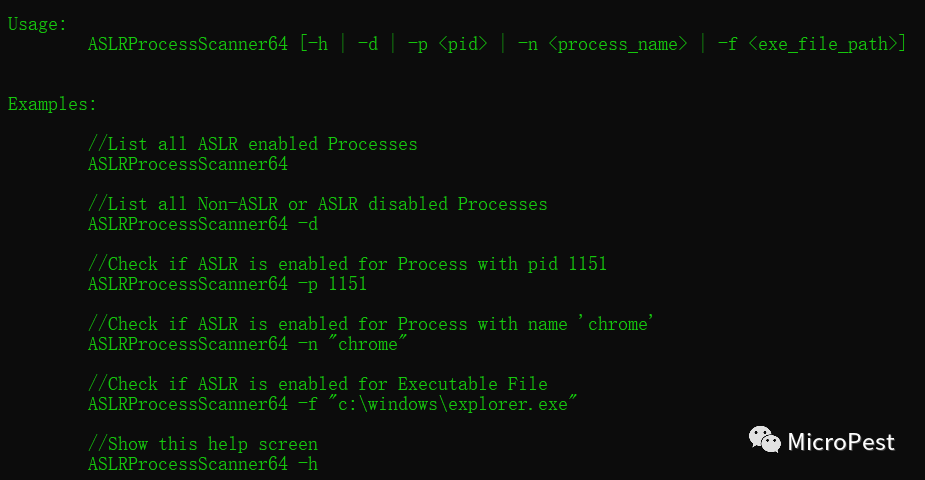Click the "//List all ASLR enabled Processes" comment

tap(252, 144)
